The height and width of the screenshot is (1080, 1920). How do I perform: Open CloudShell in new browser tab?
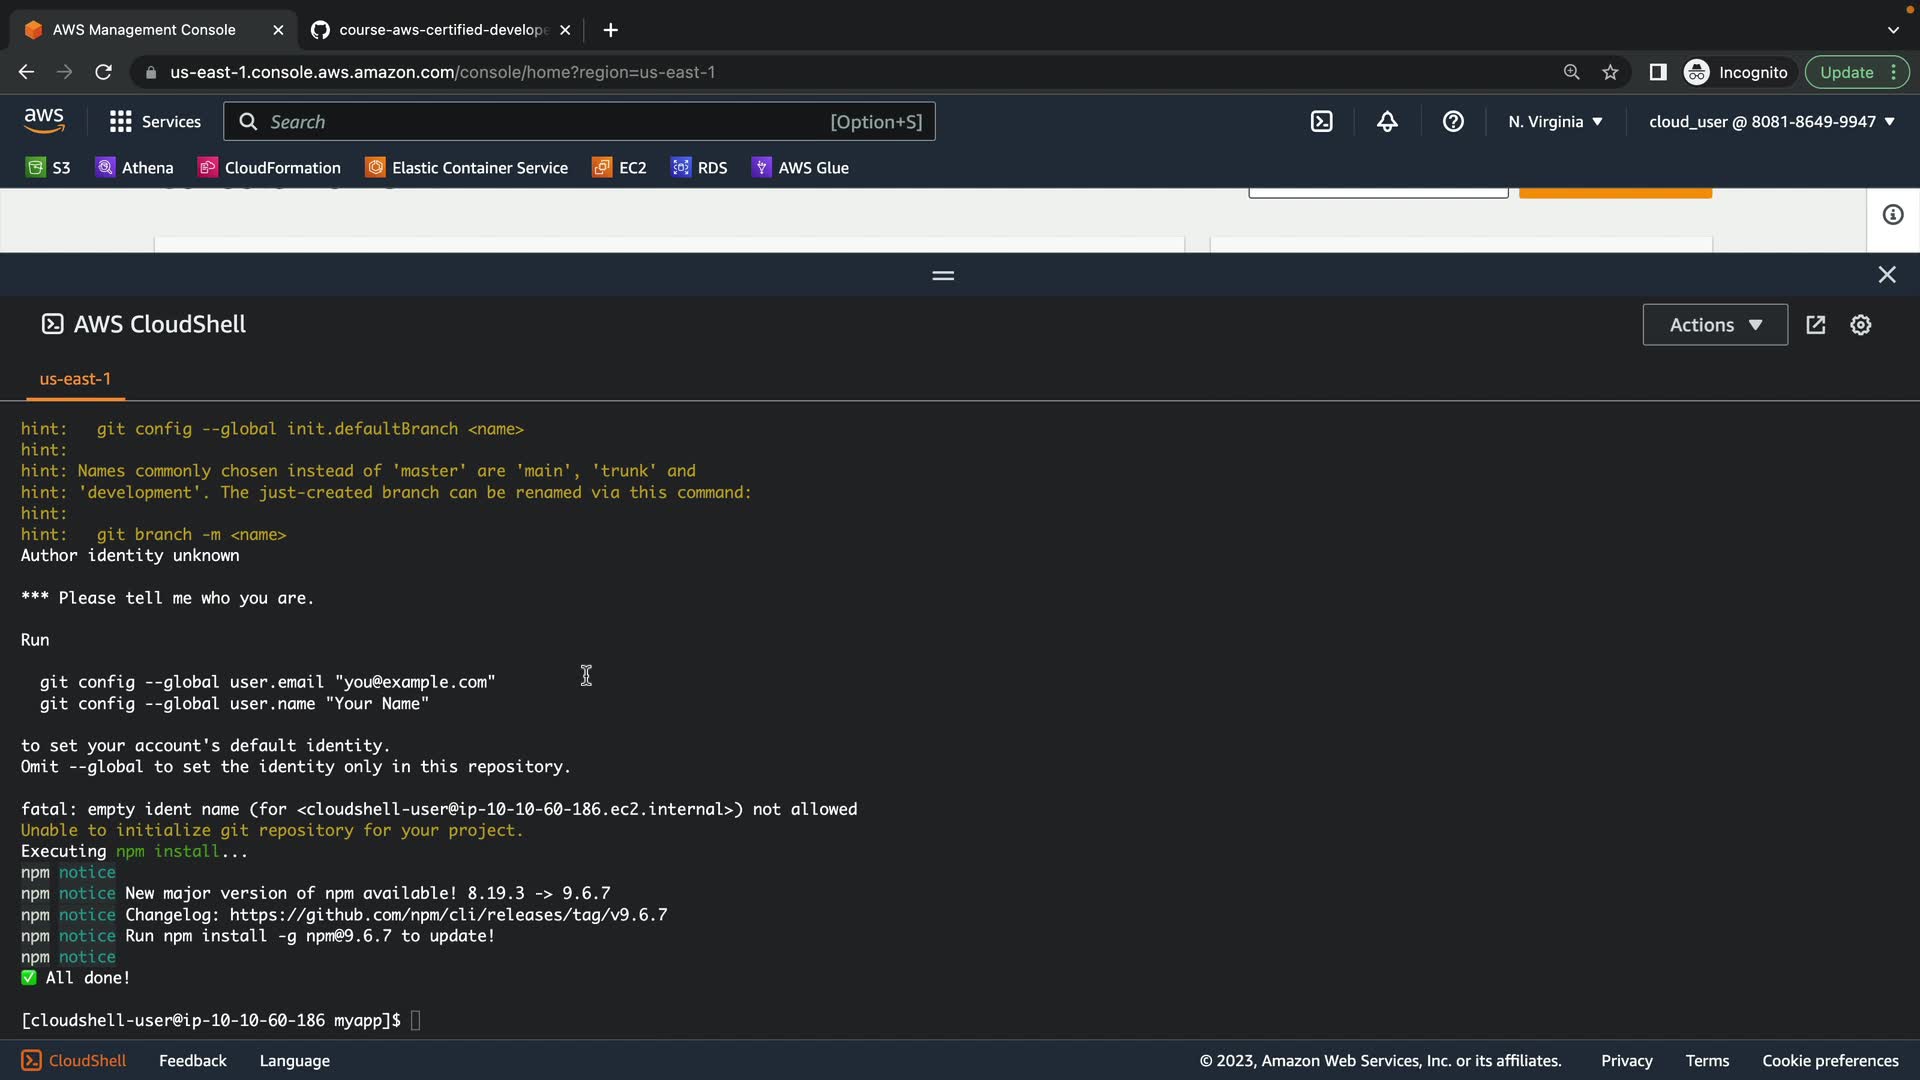tap(1816, 325)
